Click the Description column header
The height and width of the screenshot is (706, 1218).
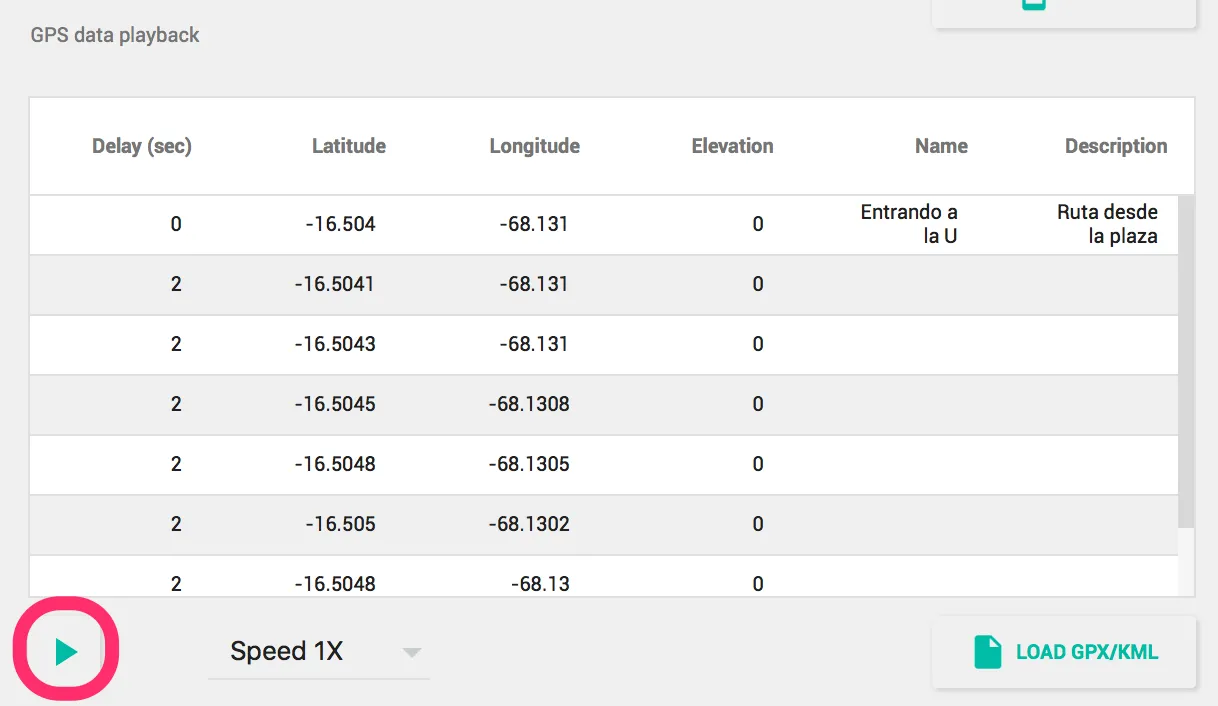tap(1116, 146)
